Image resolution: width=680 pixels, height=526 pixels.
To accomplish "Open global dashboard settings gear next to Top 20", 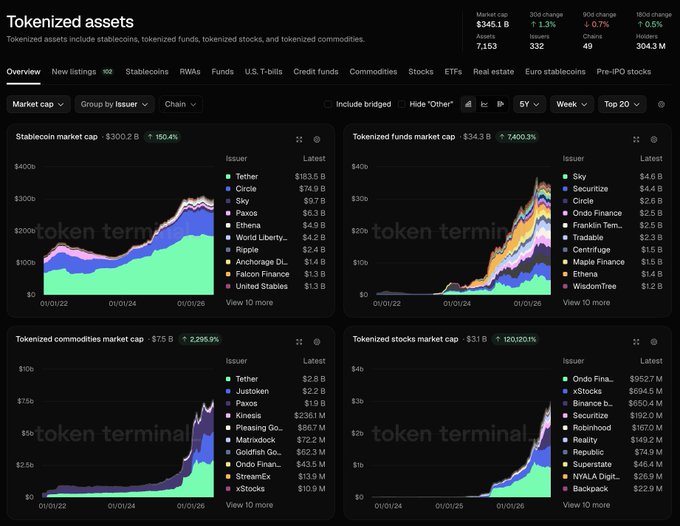I will (661, 104).
